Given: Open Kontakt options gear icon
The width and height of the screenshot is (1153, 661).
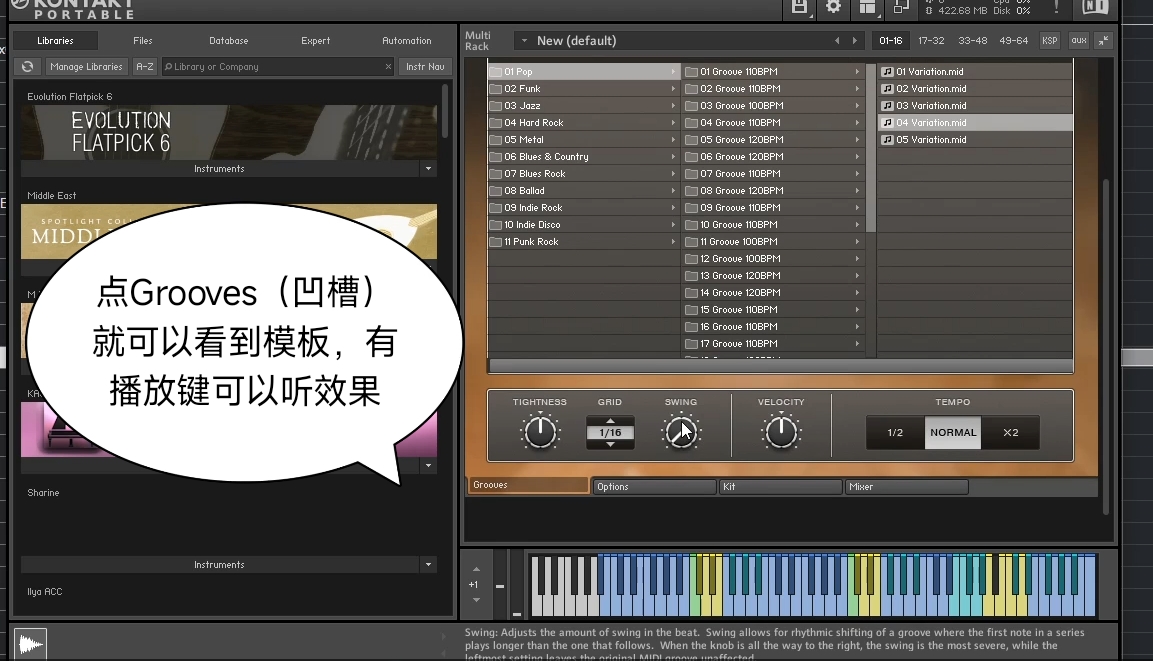Looking at the screenshot, I should (x=833, y=7).
